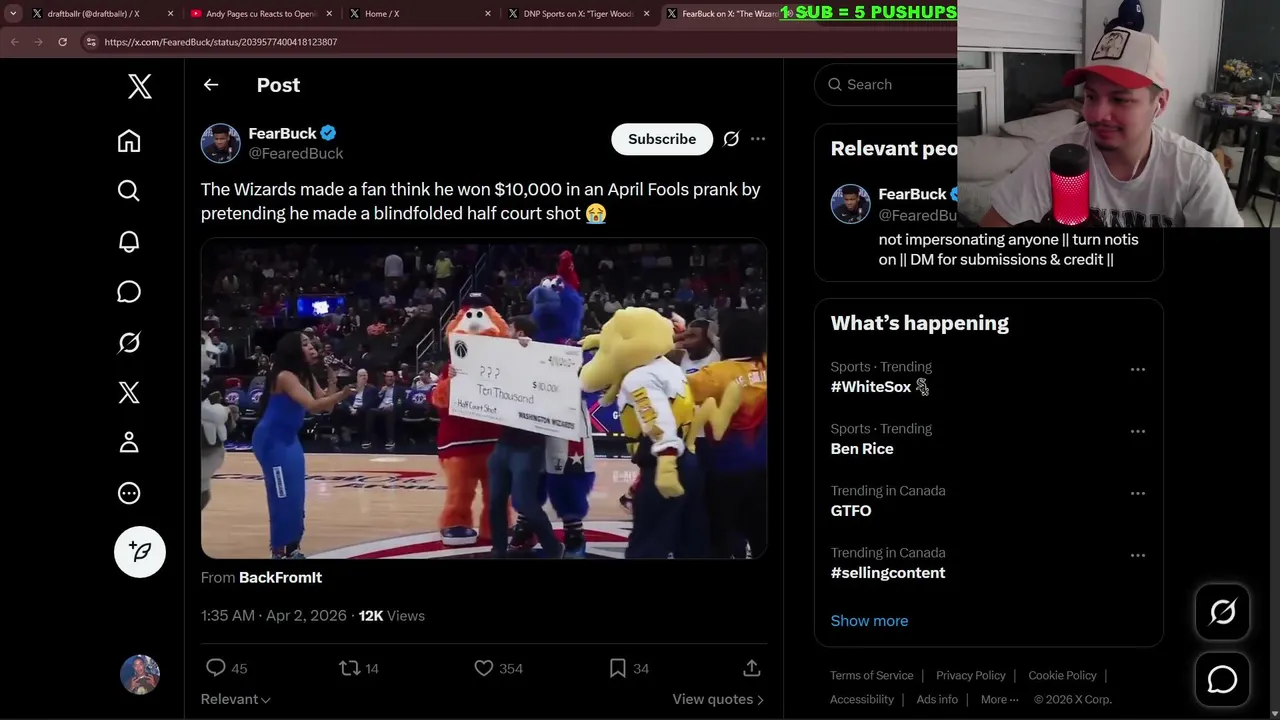Close the draftballr tab
The image size is (1280, 720).
170,13
